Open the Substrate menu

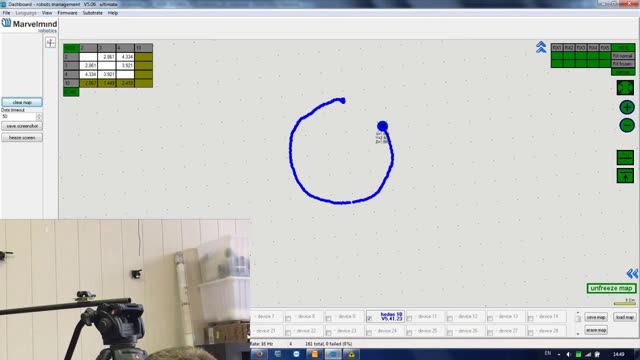(x=93, y=13)
